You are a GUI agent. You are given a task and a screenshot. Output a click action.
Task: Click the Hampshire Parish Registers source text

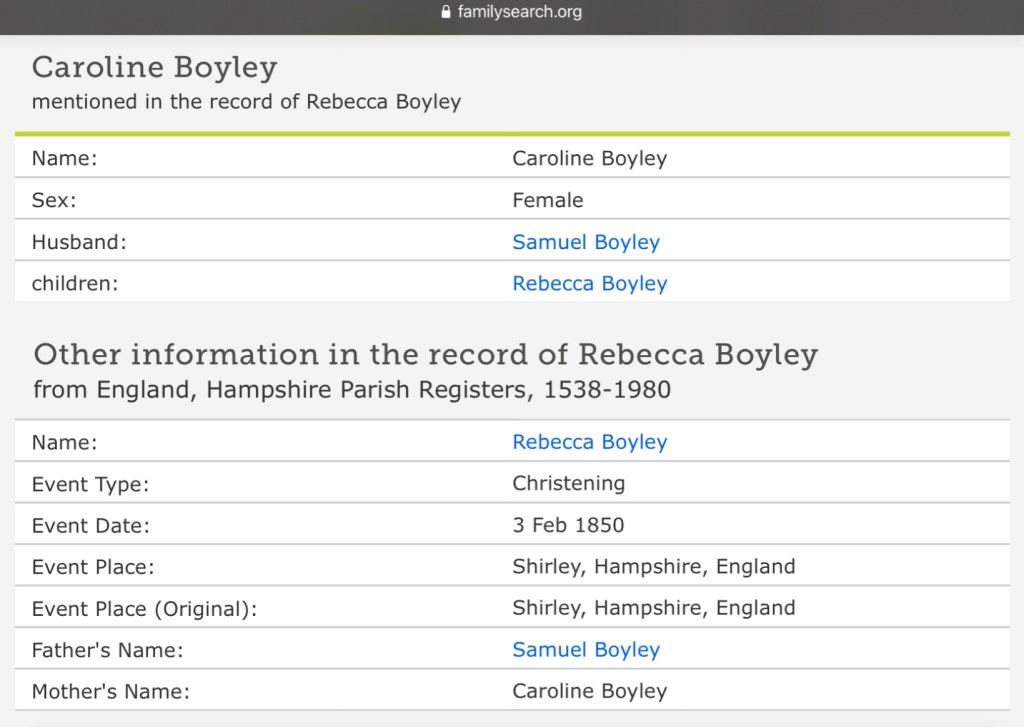[x=352, y=389]
